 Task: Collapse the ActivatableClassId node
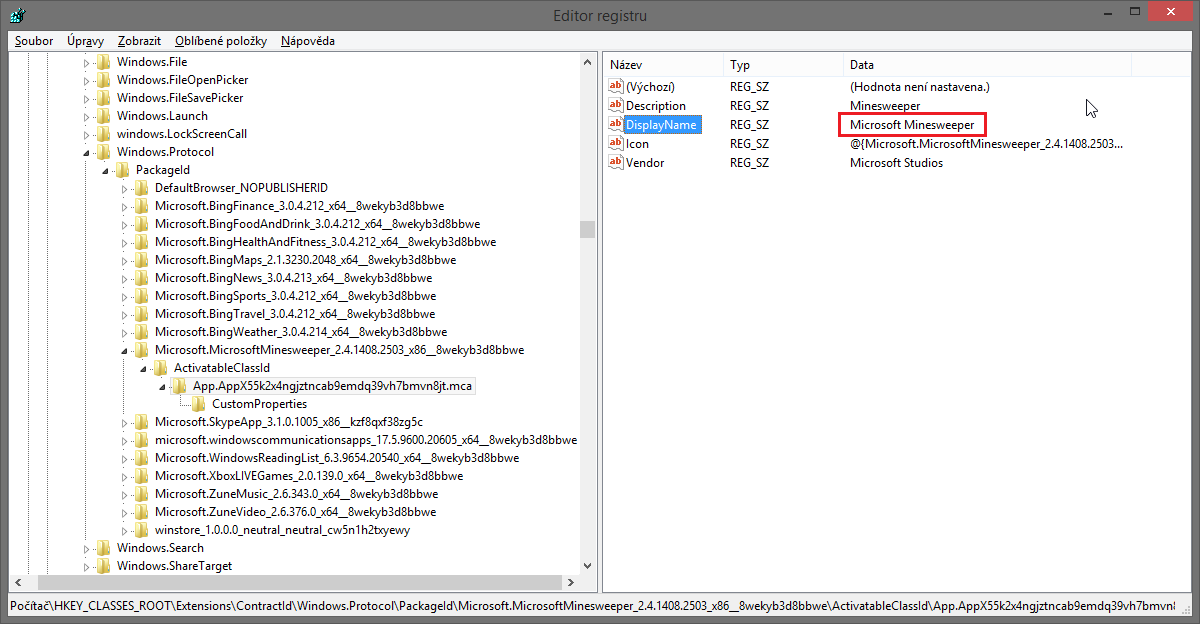click(143, 369)
